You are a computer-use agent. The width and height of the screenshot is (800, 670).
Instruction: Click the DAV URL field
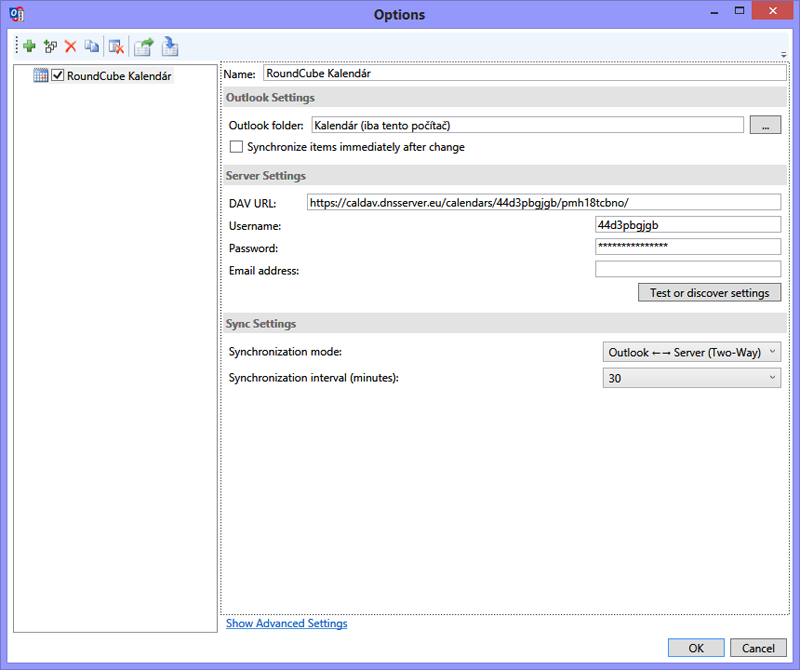(x=544, y=203)
